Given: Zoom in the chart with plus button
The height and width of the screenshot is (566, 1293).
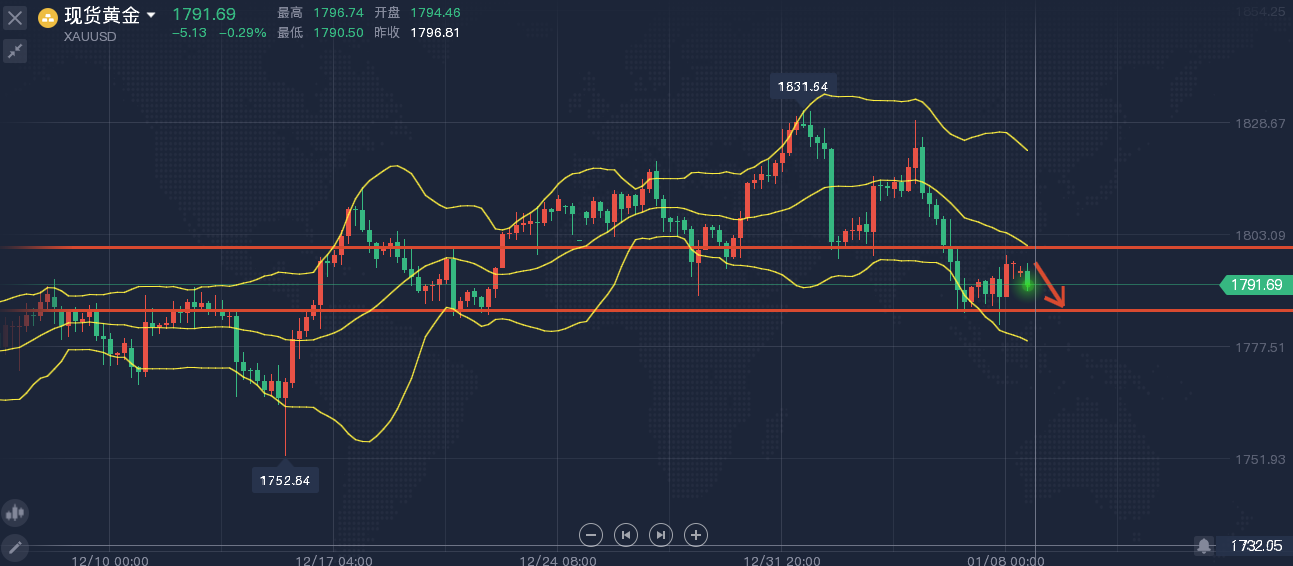Looking at the screenshot, I should tap(696, 535).
